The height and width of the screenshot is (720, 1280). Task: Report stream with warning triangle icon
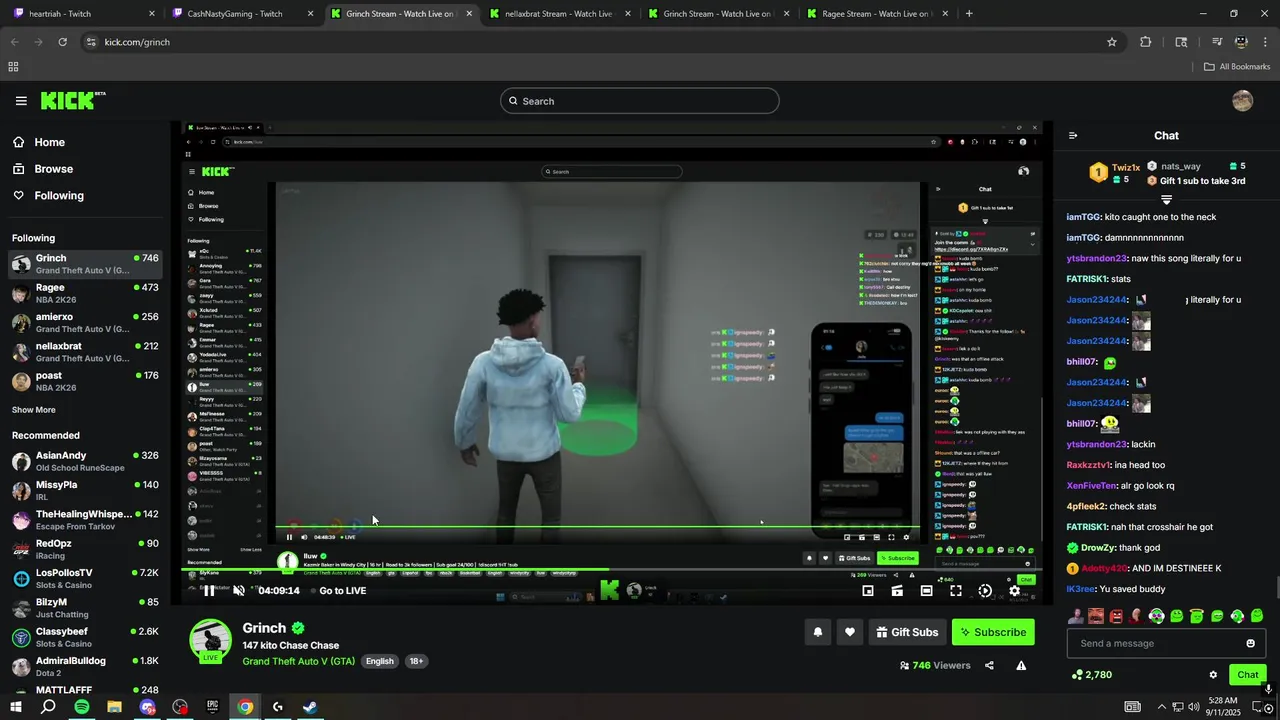[1021, 665]
